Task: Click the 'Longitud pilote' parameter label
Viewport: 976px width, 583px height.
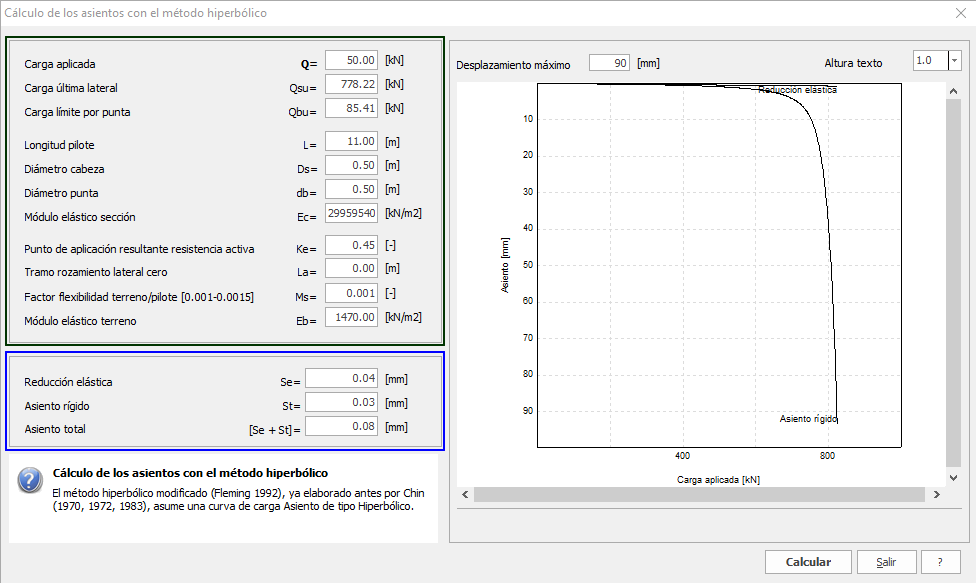Action: point(59,145)
